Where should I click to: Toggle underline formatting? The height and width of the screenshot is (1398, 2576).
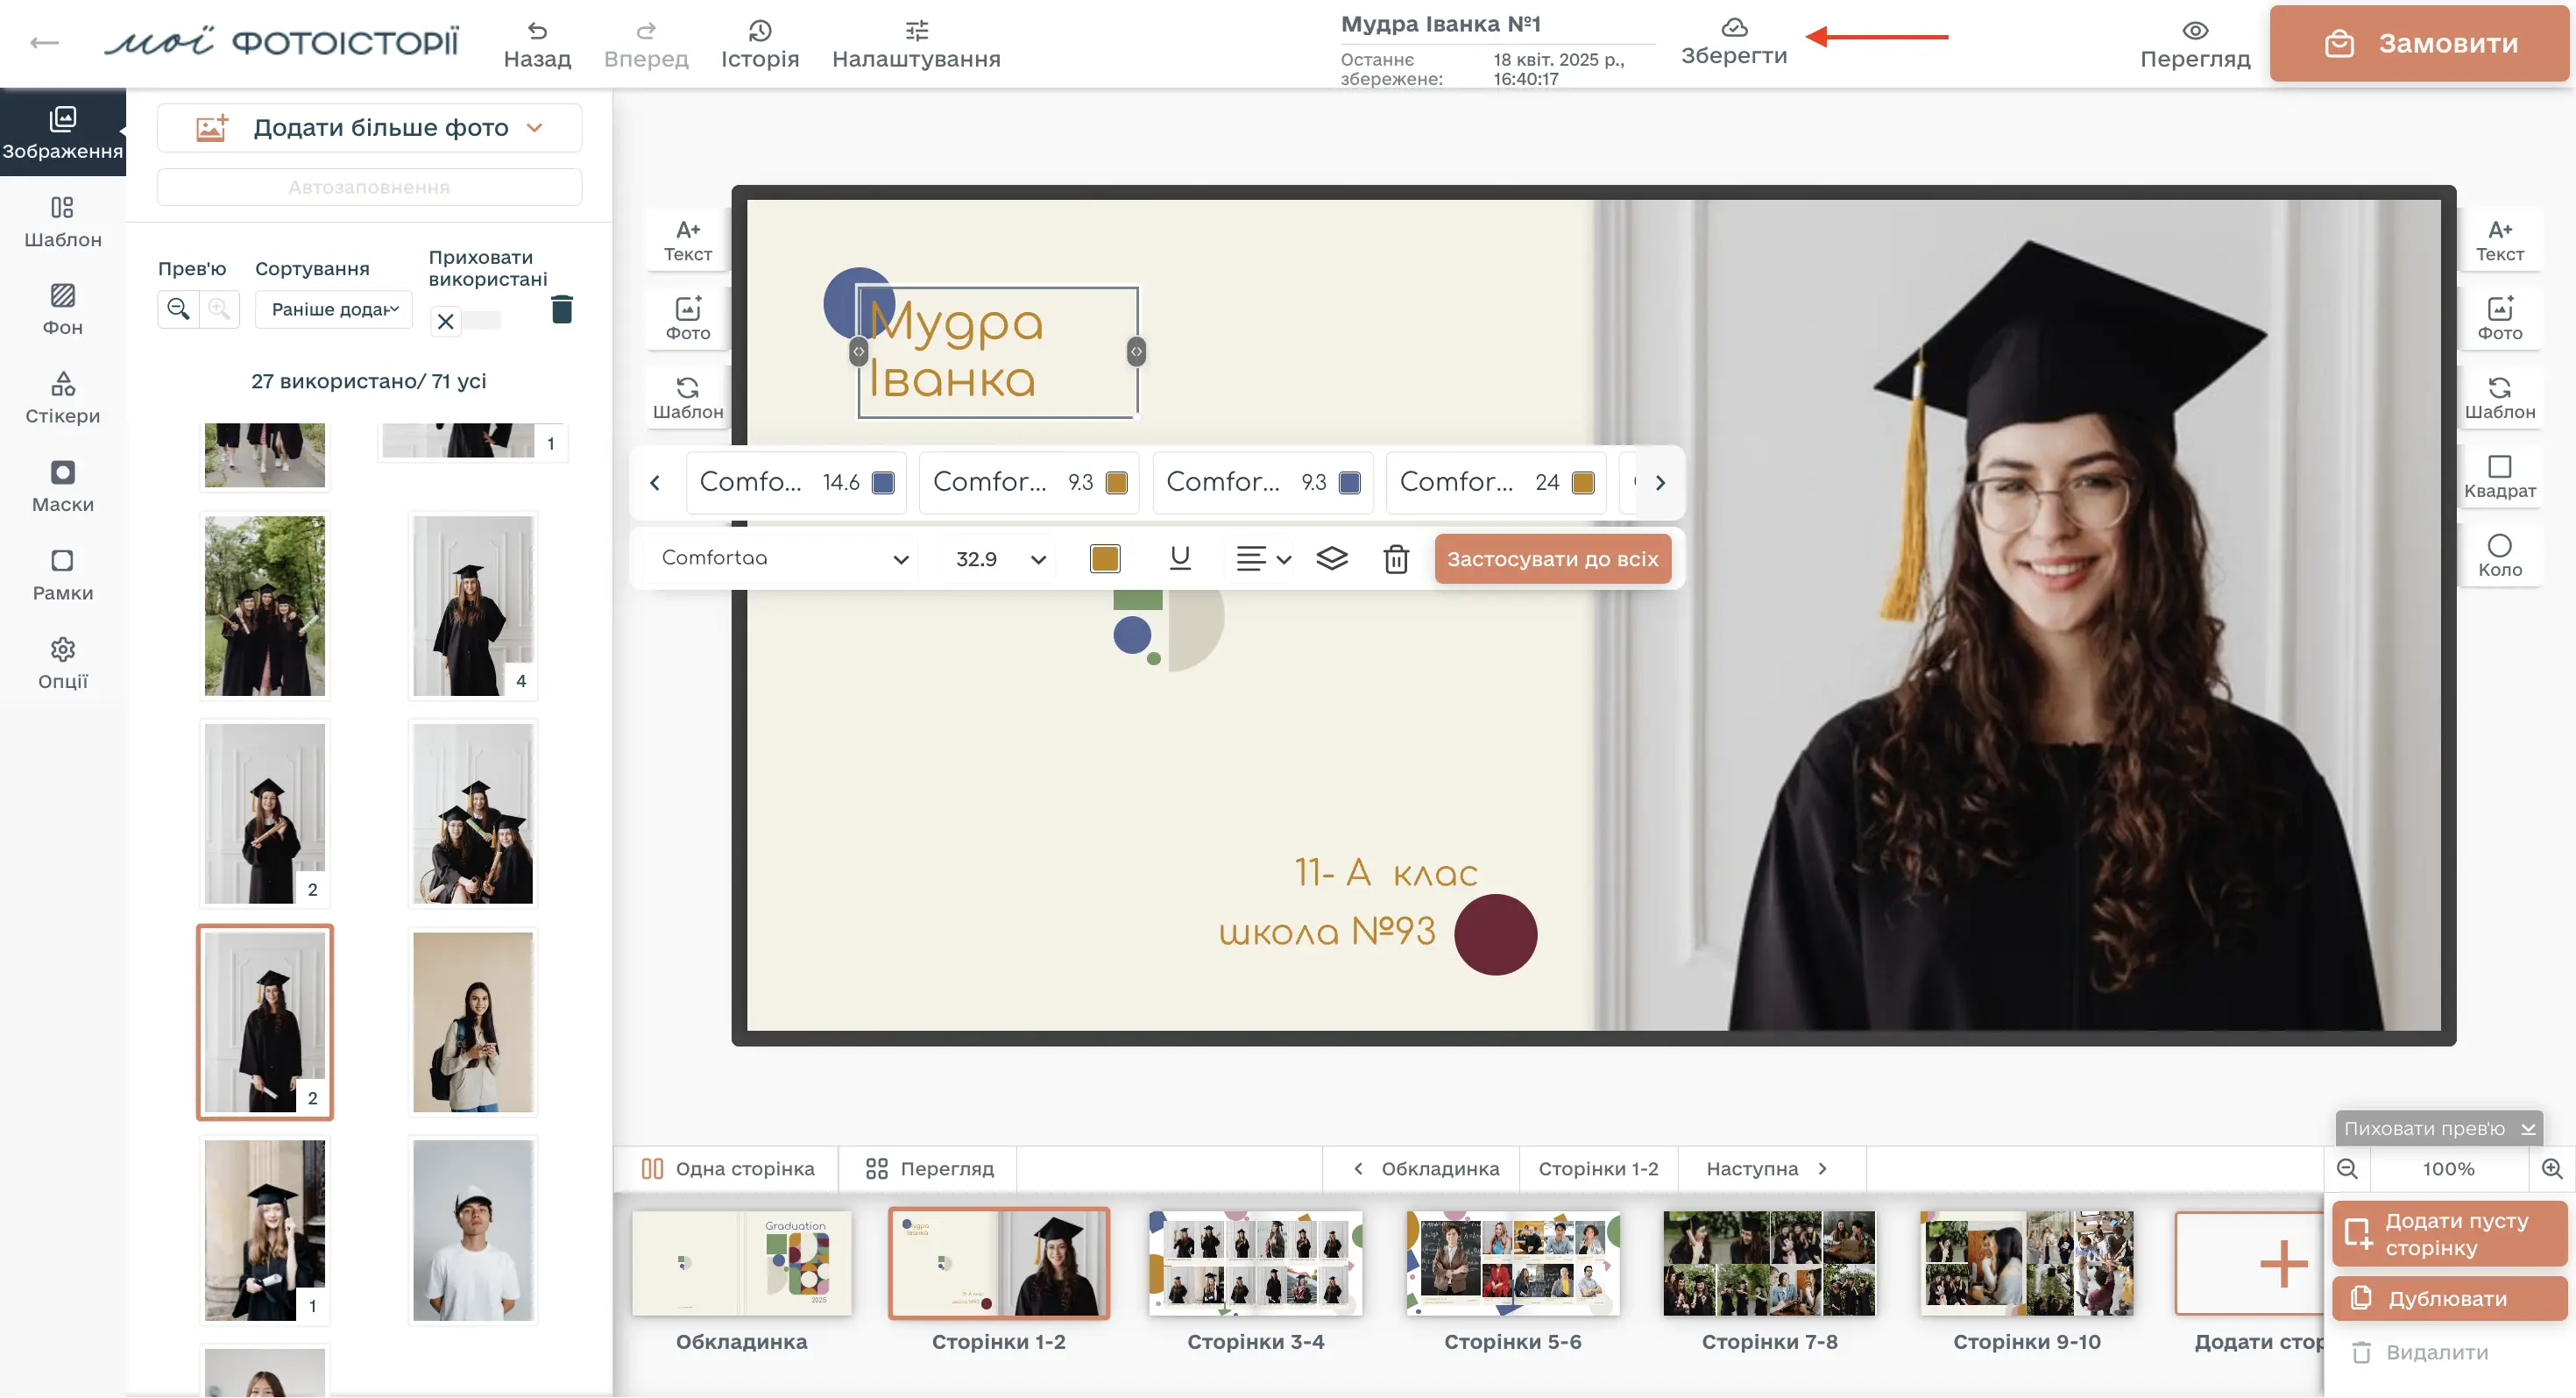click(1180, 558)
